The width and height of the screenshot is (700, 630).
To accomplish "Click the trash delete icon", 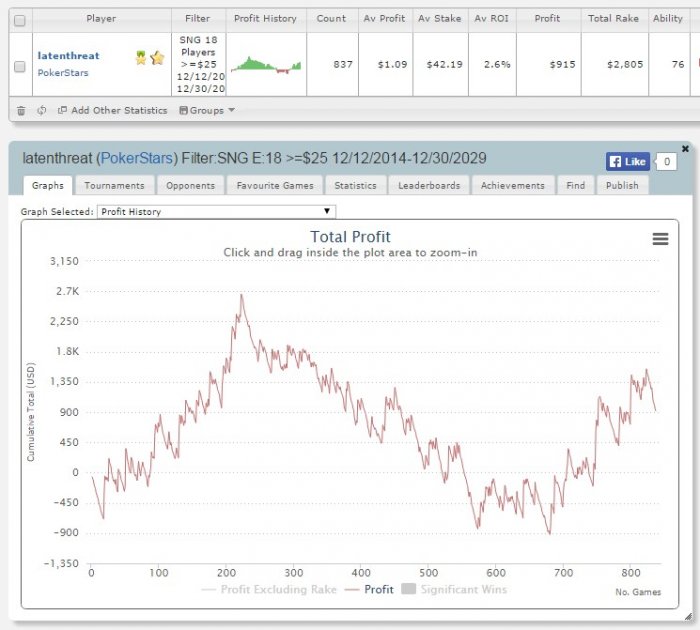I will [x=21, y=110].
